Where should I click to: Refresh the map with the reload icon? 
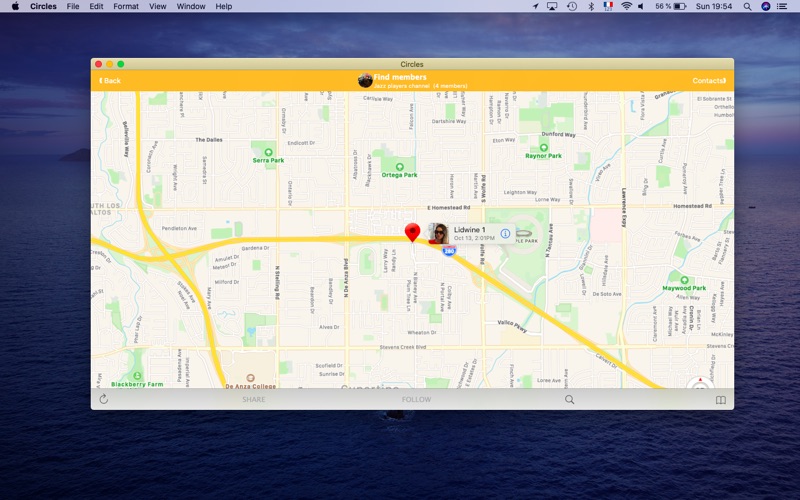(x=104, y=399)
